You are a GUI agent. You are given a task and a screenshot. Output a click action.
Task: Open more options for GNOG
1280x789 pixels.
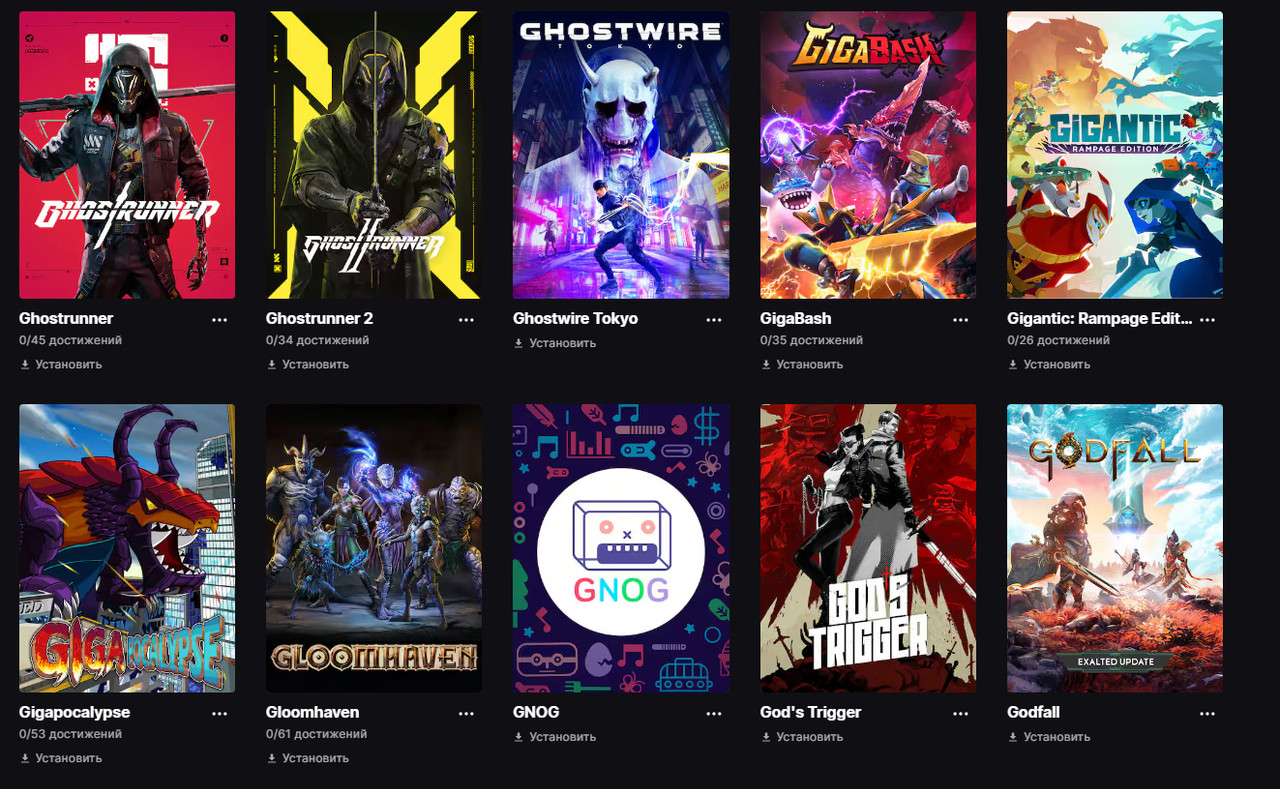714,714
